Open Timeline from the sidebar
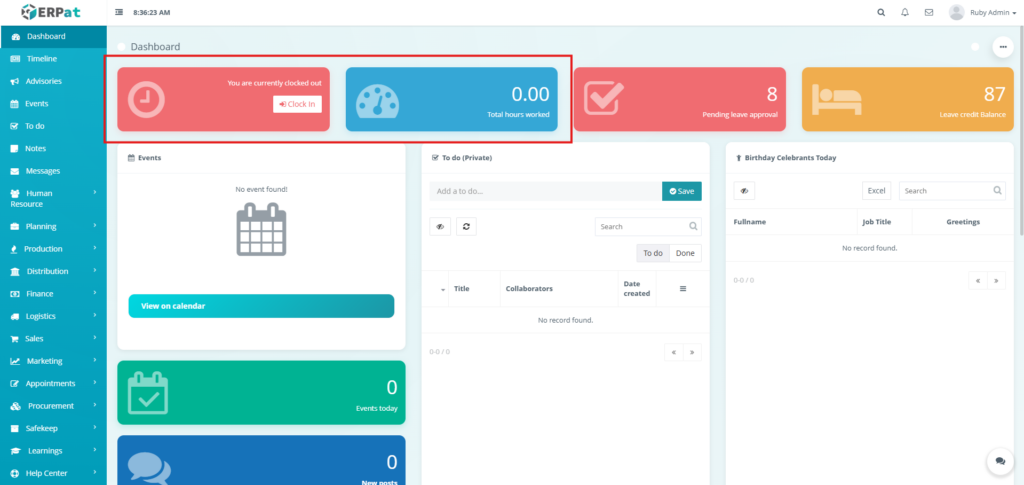The image size is (1024, 485). click(41, 59)
